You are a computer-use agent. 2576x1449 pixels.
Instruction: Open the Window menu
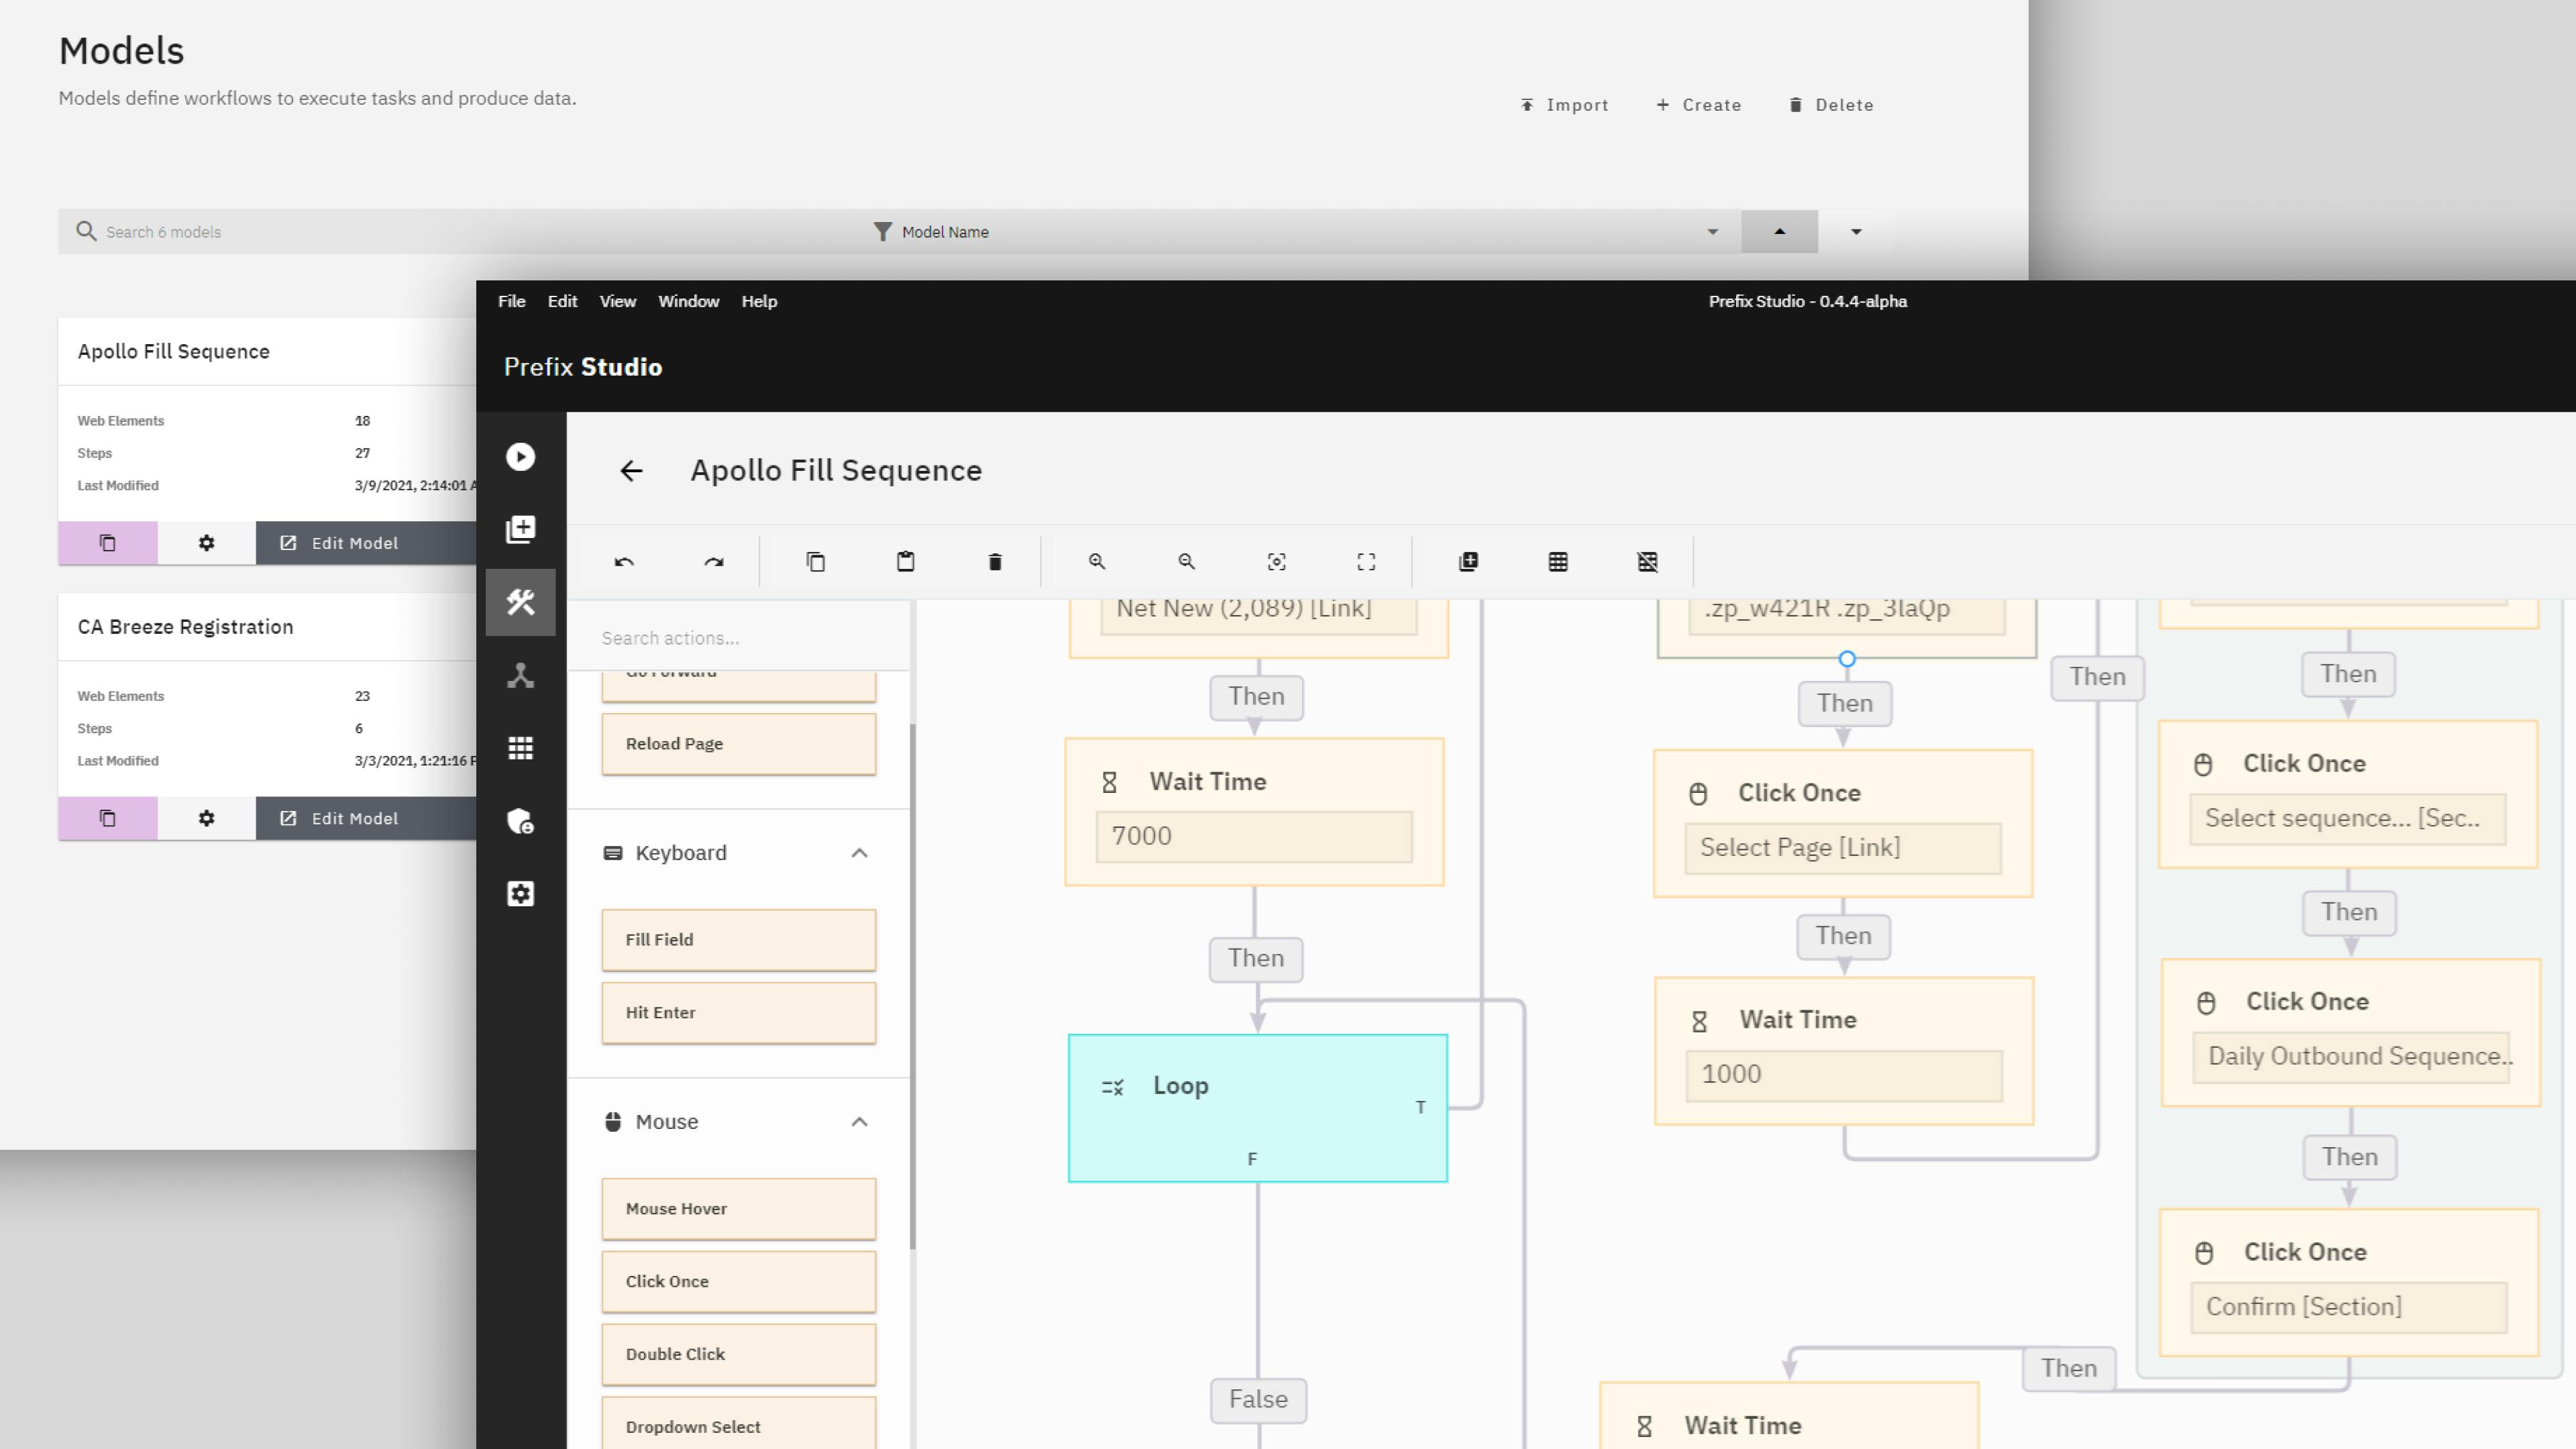[x=689, y=301]
